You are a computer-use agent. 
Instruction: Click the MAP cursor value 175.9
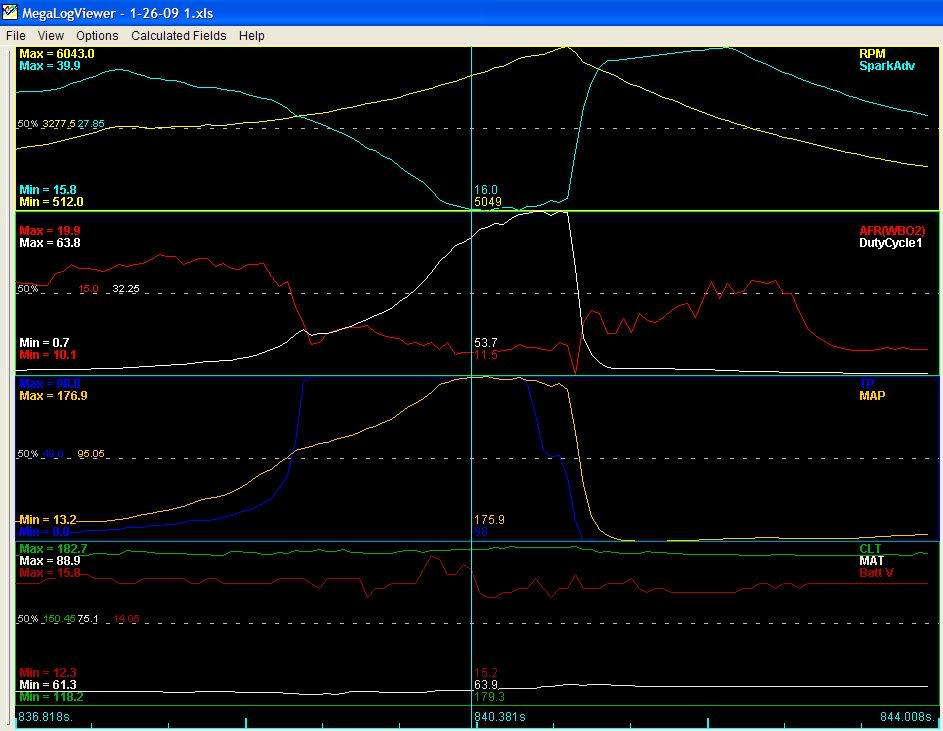488,520
